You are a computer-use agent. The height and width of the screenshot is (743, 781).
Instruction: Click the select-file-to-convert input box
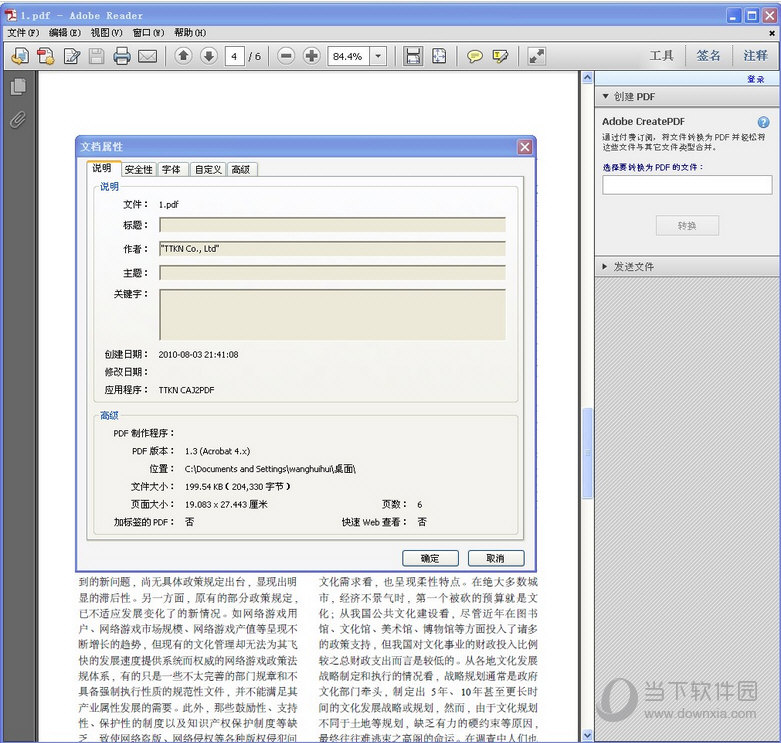(x=687, y=185)
